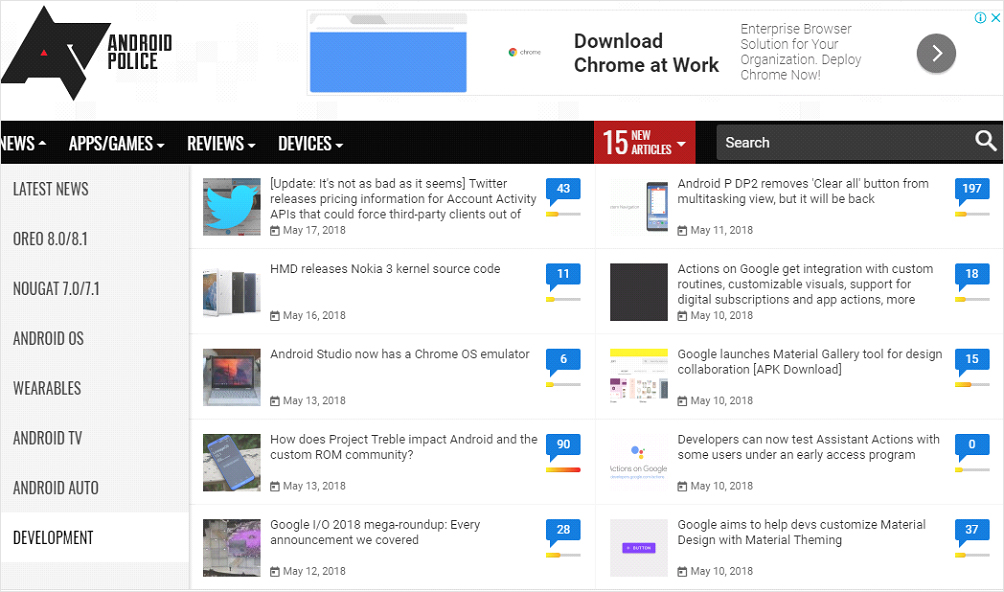Open comments bubble showing 197
The image size is (1004, 592).
point(971,189)
